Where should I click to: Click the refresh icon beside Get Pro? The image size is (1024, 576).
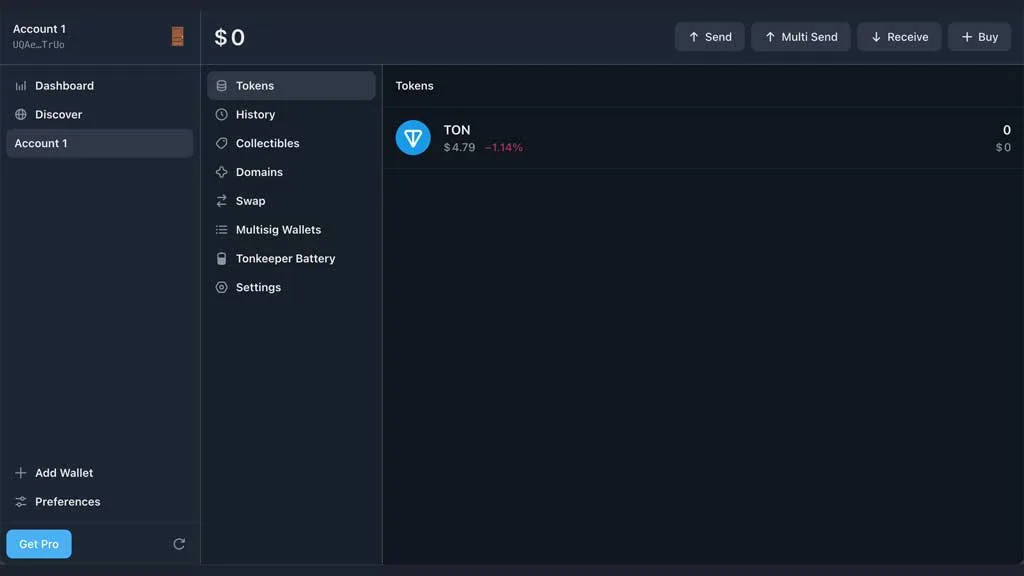[x=179, y=544]
